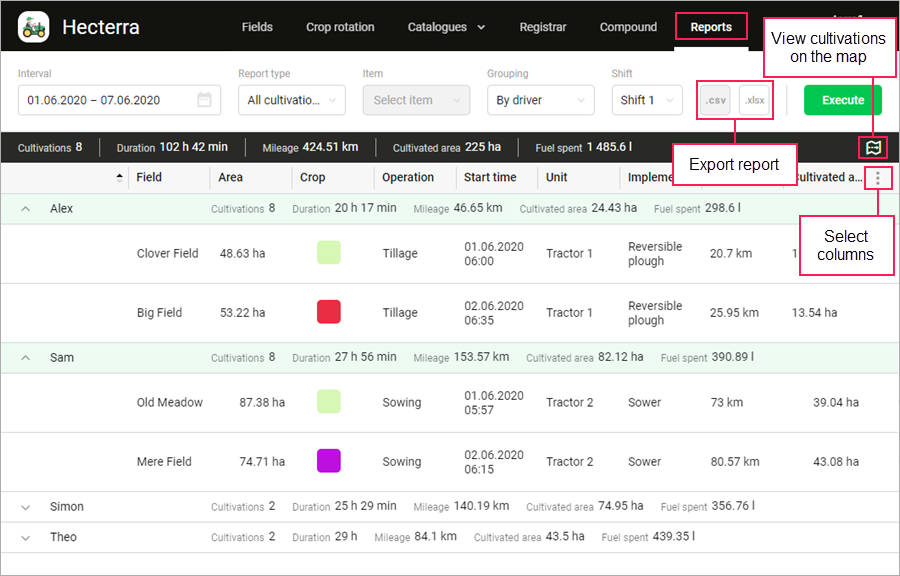
Task: Switch to the Crop rotation tab
Action: [340, 27]
